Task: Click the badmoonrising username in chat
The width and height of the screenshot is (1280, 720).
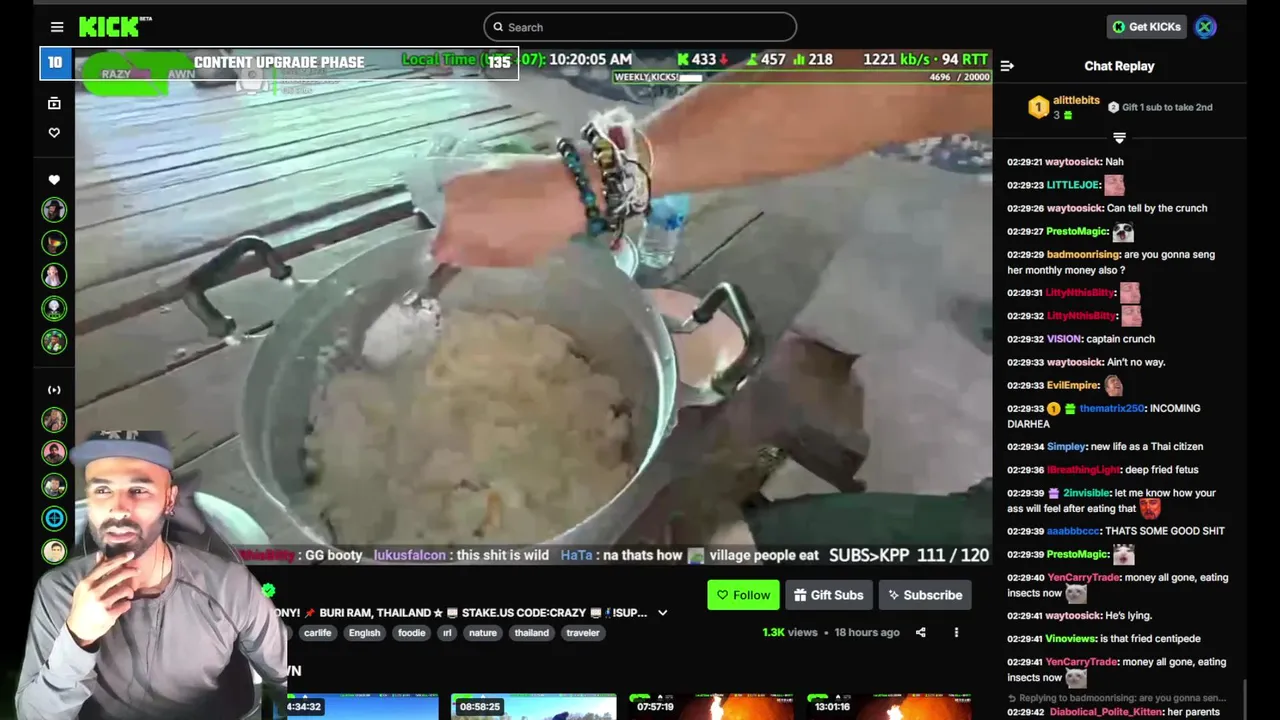Action: (1082, 255)
